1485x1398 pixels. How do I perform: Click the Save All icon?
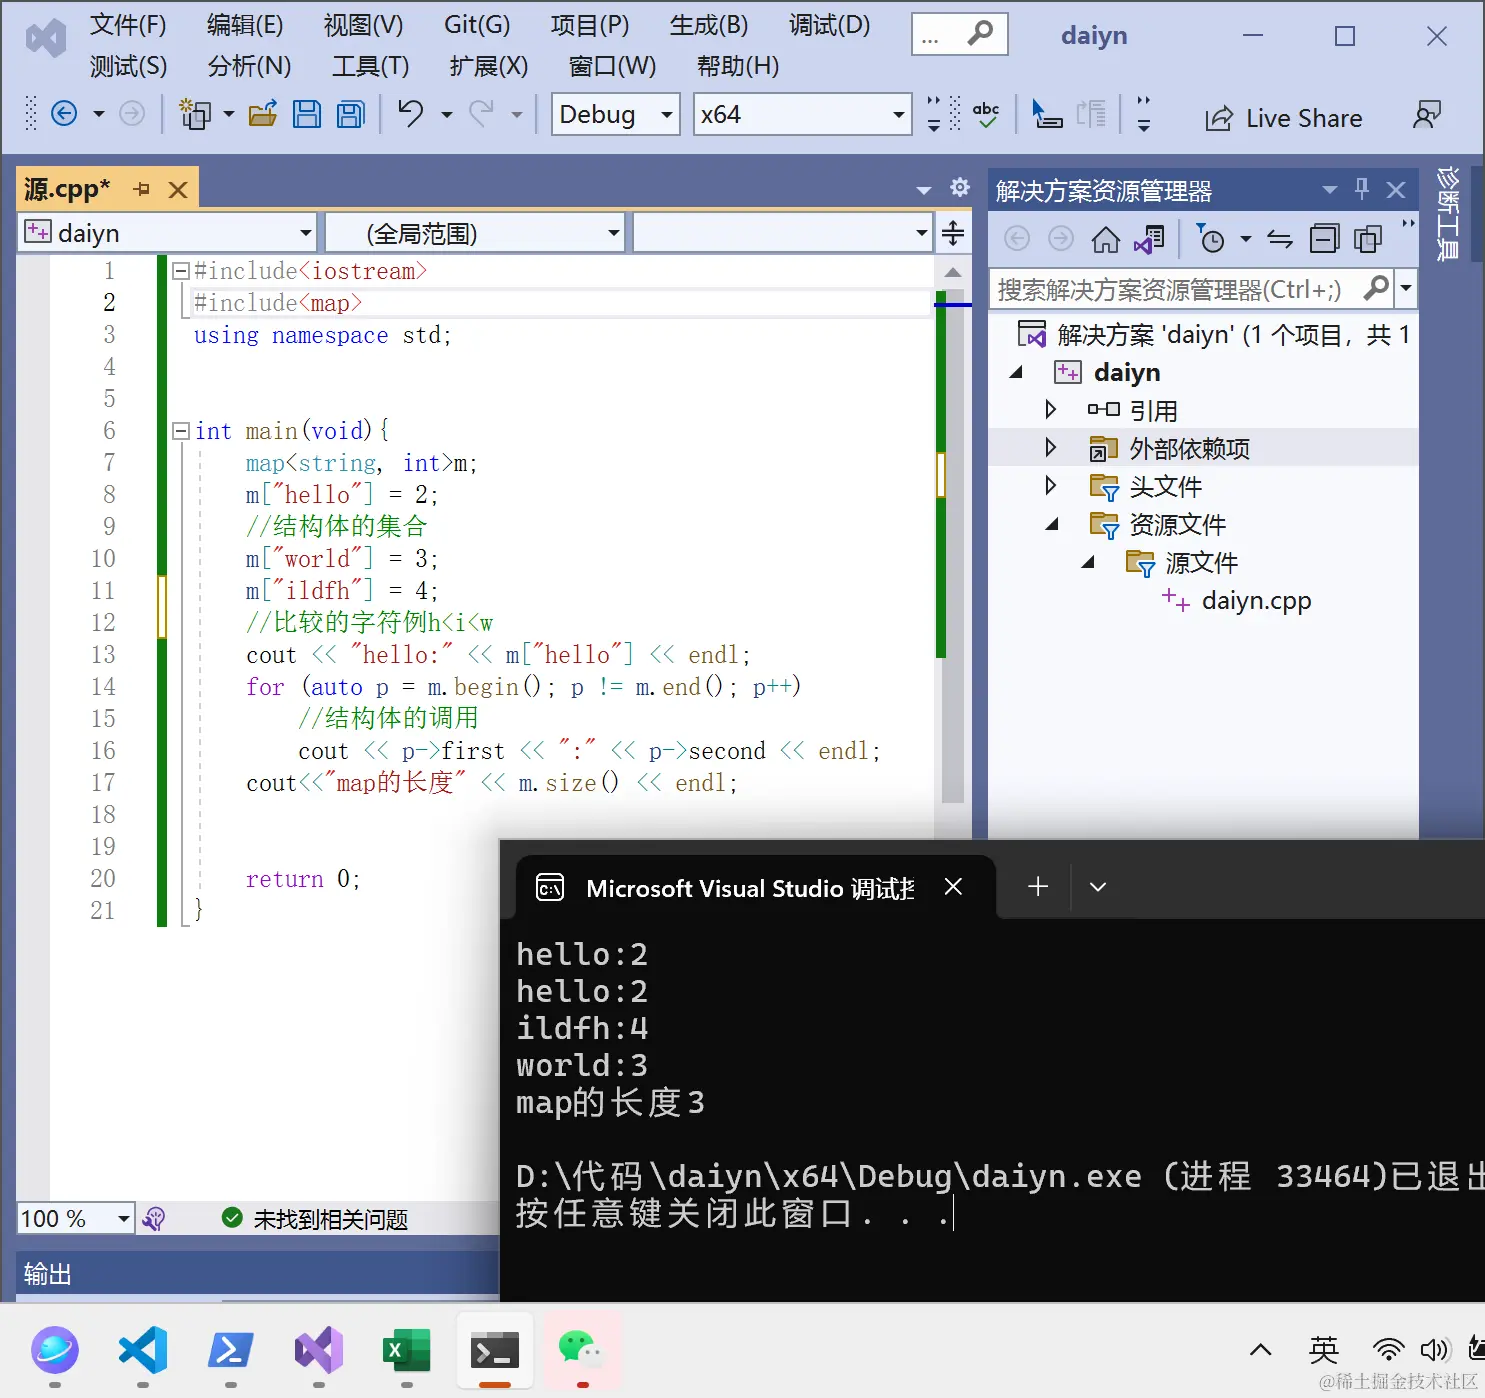[351, 114]
